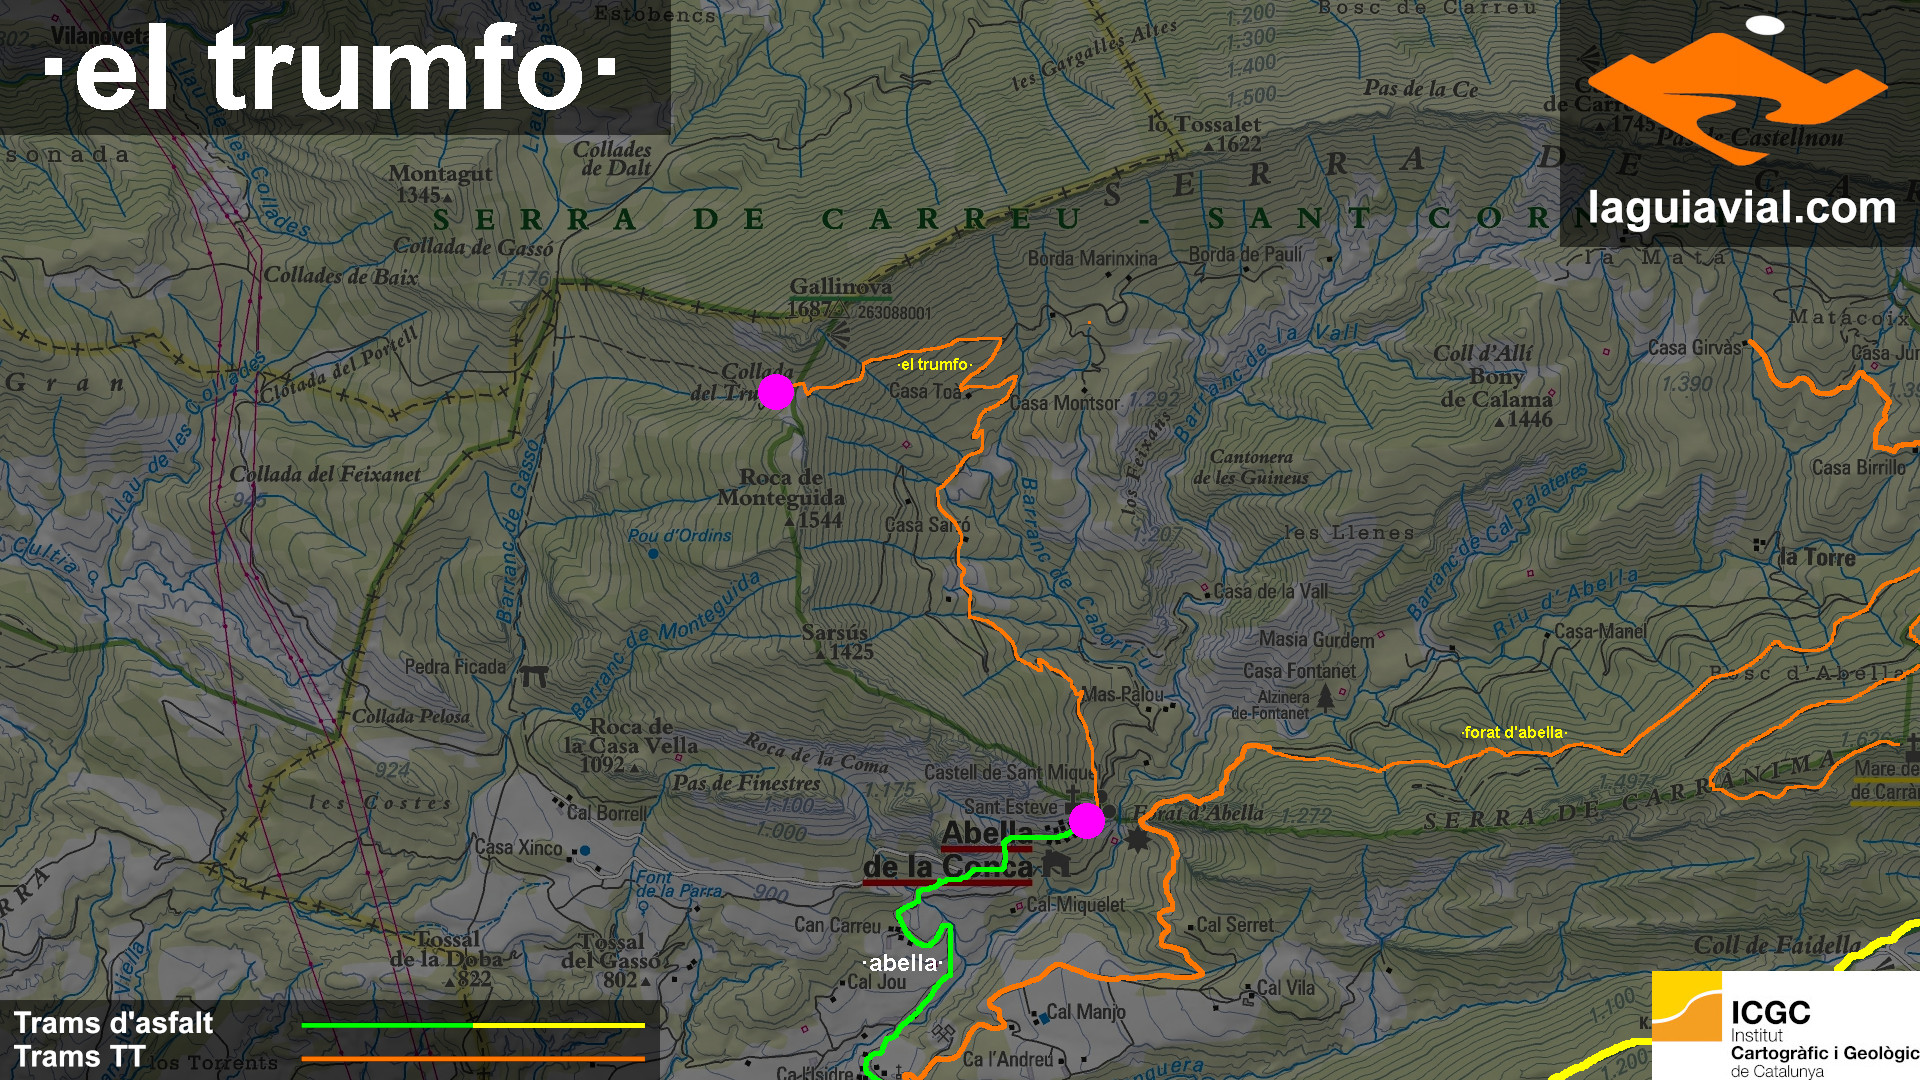Image resolution: width=1920 pixels, height=1080 pixels.
Task: Click the star symbol at Forat d'Abella
Action: (x=1138, y=838)
